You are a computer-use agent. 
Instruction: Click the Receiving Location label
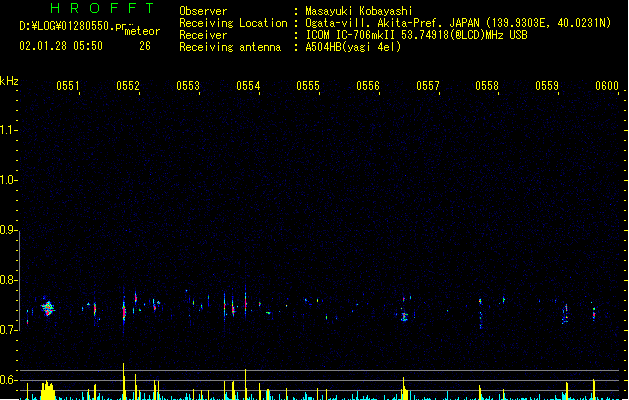(233, 23)
